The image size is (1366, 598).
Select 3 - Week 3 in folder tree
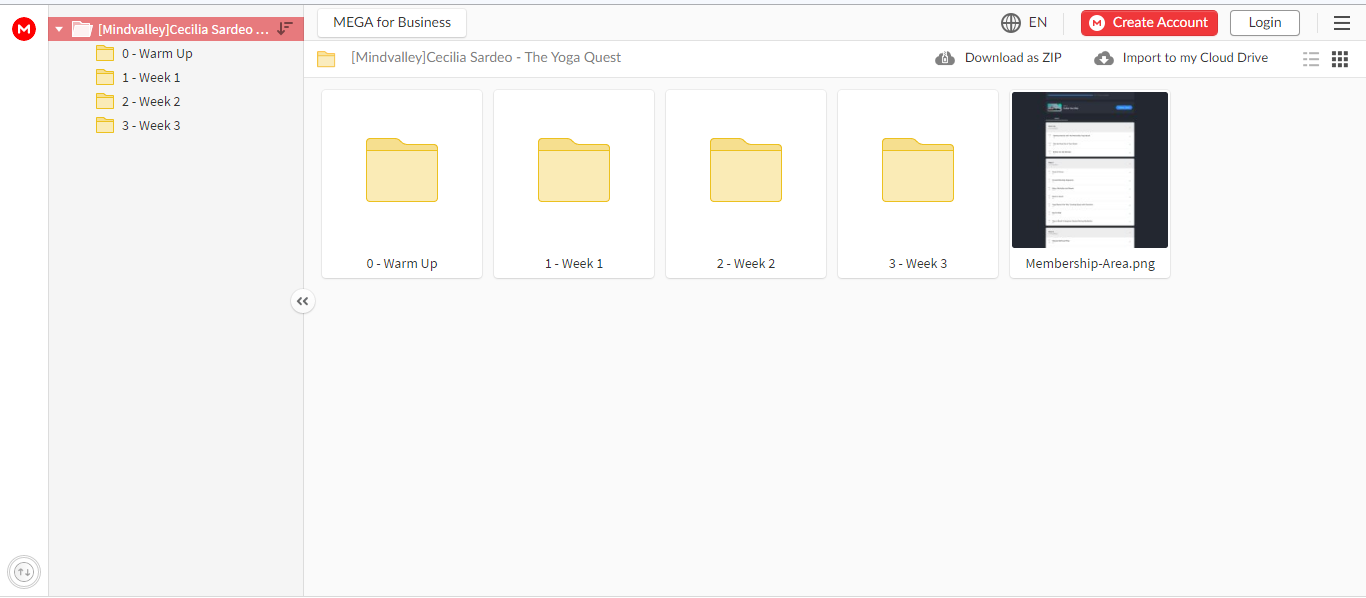click(151, 125)
